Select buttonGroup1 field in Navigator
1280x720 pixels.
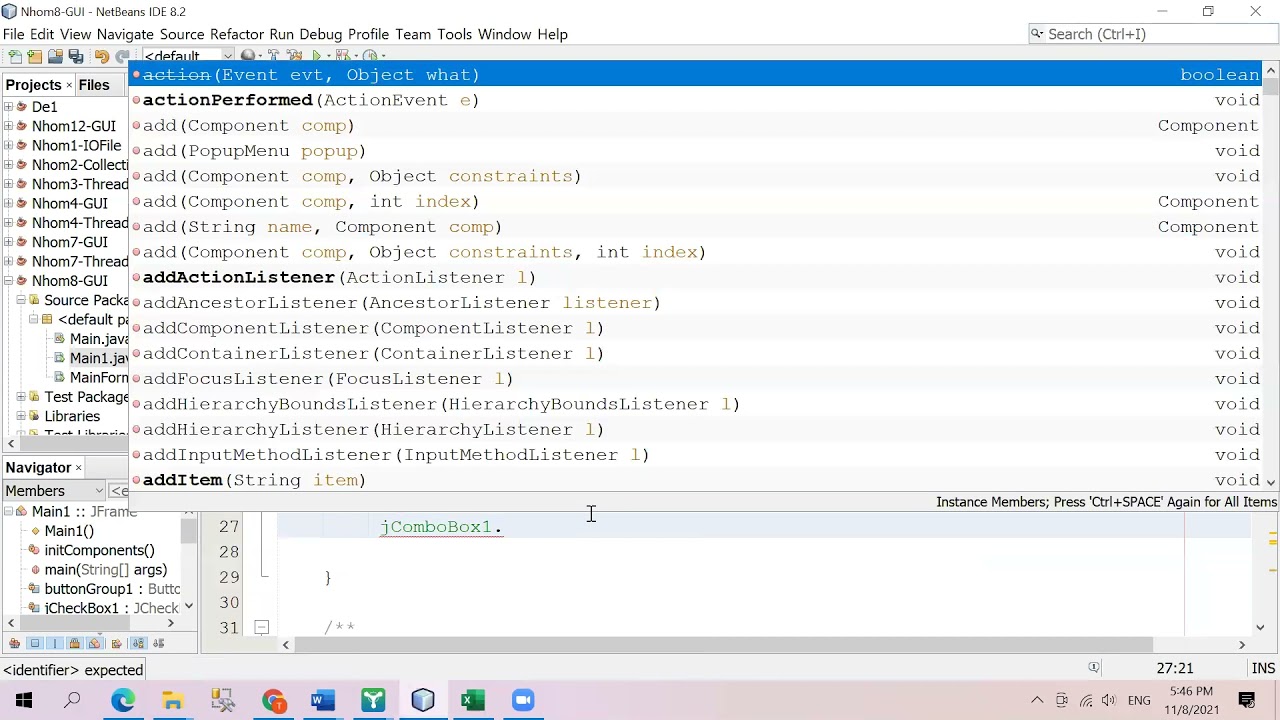pyautogui.click(x=112, y=589)
